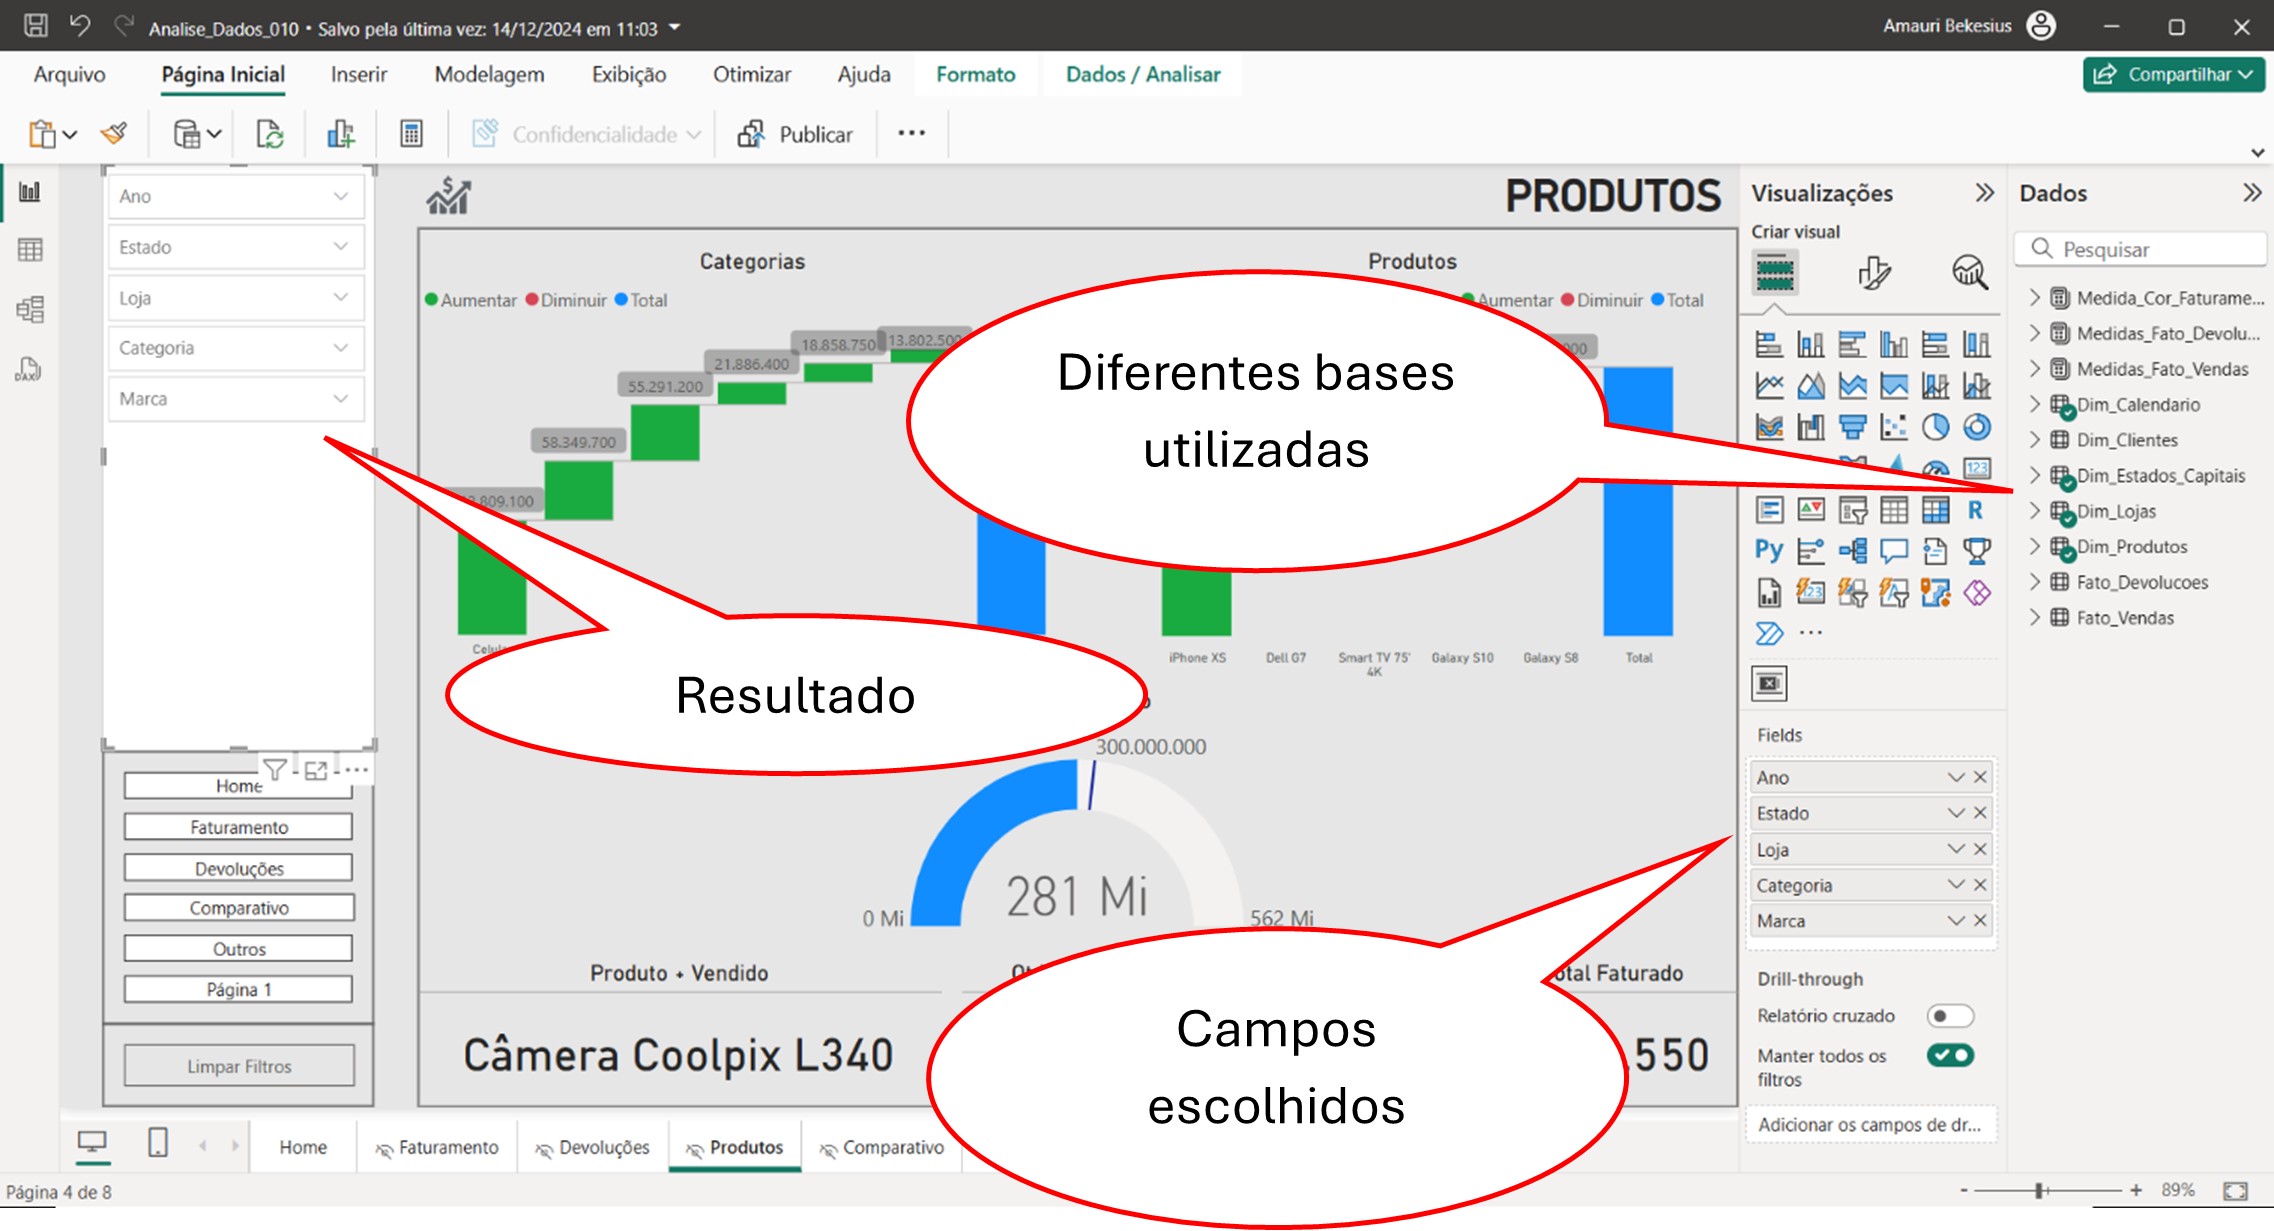The height and width of the screenshot is (1231, 2274).
Task: Click the Outros navigation button
Action: [x=239, y=948]
